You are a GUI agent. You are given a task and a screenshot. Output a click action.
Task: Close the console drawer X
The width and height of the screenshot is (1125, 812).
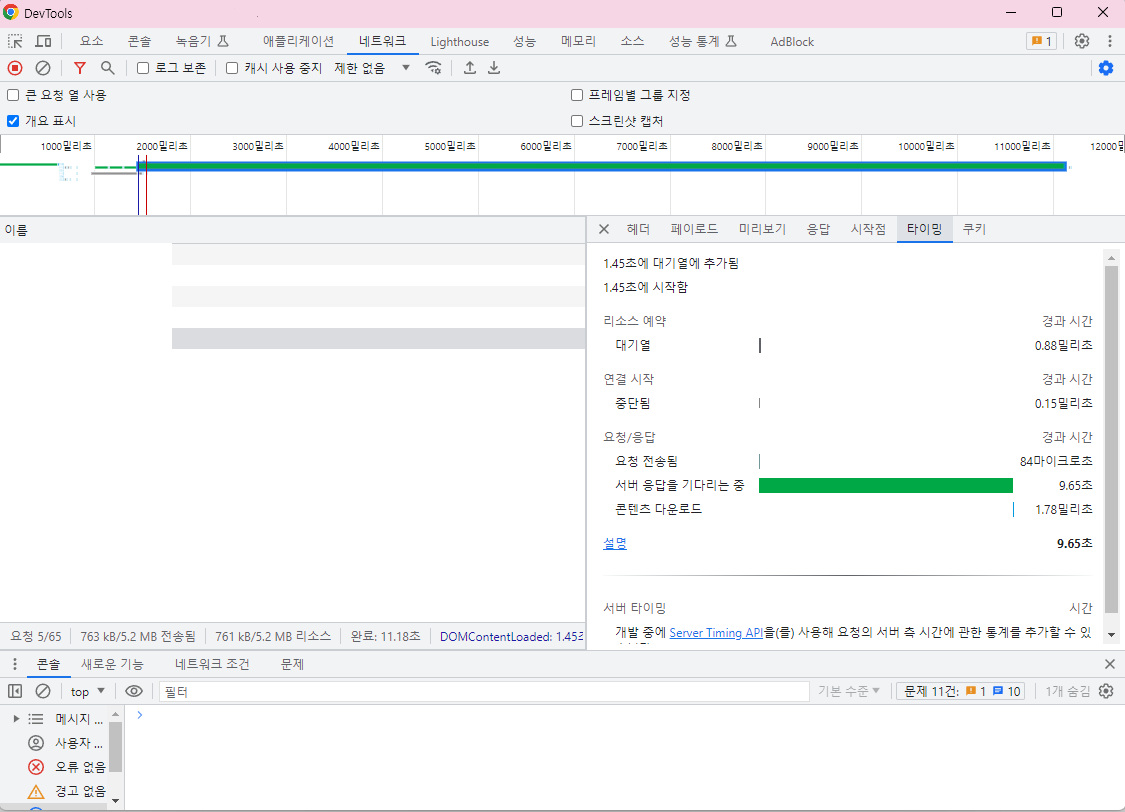pos(1110,664)
